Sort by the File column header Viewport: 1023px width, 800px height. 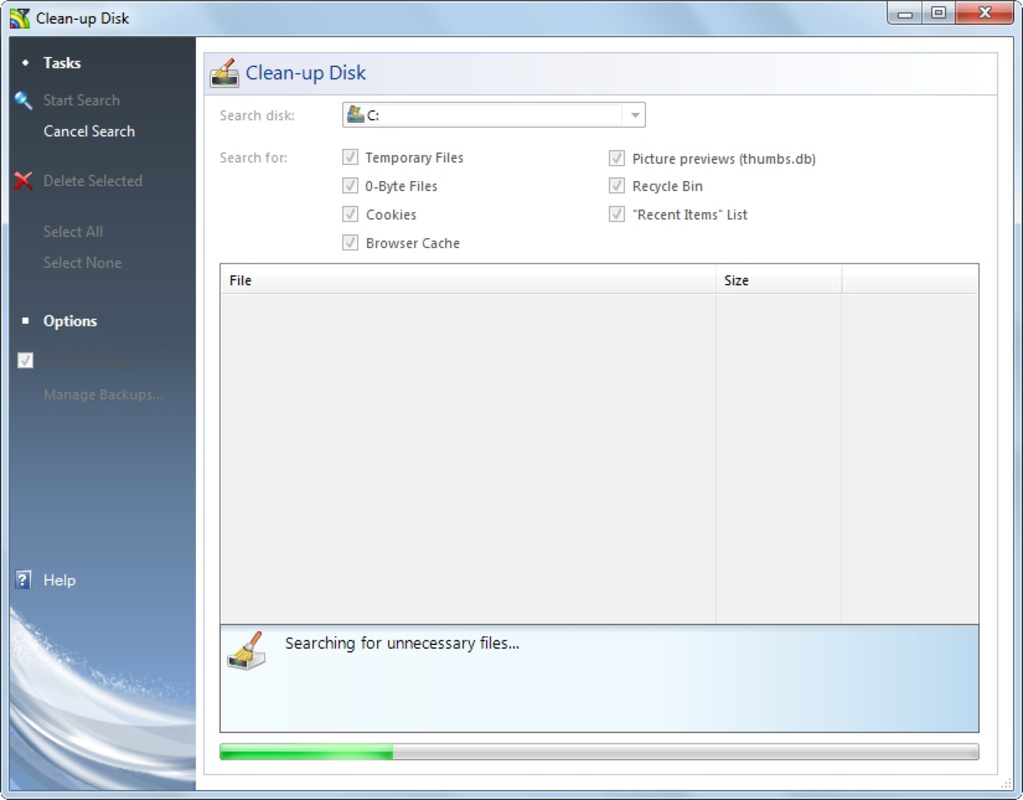[468, 280]
